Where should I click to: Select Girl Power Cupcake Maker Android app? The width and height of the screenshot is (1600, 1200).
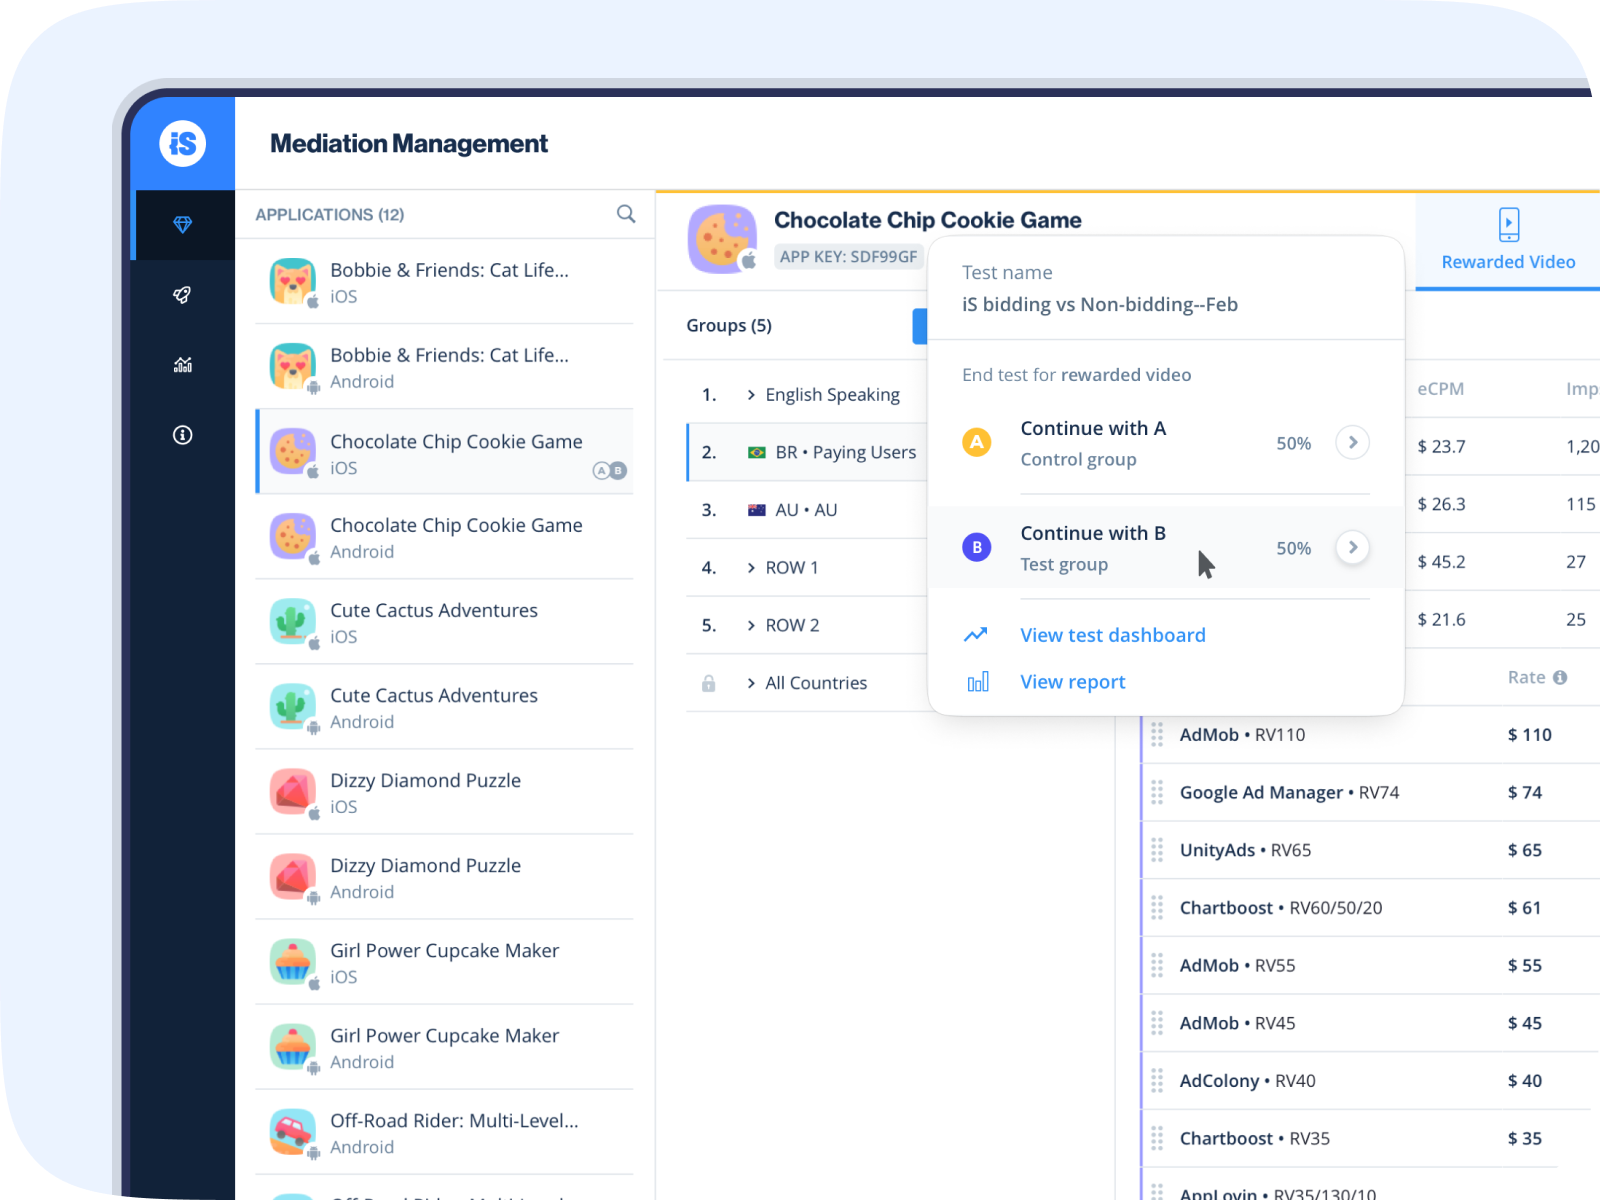(445, 1047)
